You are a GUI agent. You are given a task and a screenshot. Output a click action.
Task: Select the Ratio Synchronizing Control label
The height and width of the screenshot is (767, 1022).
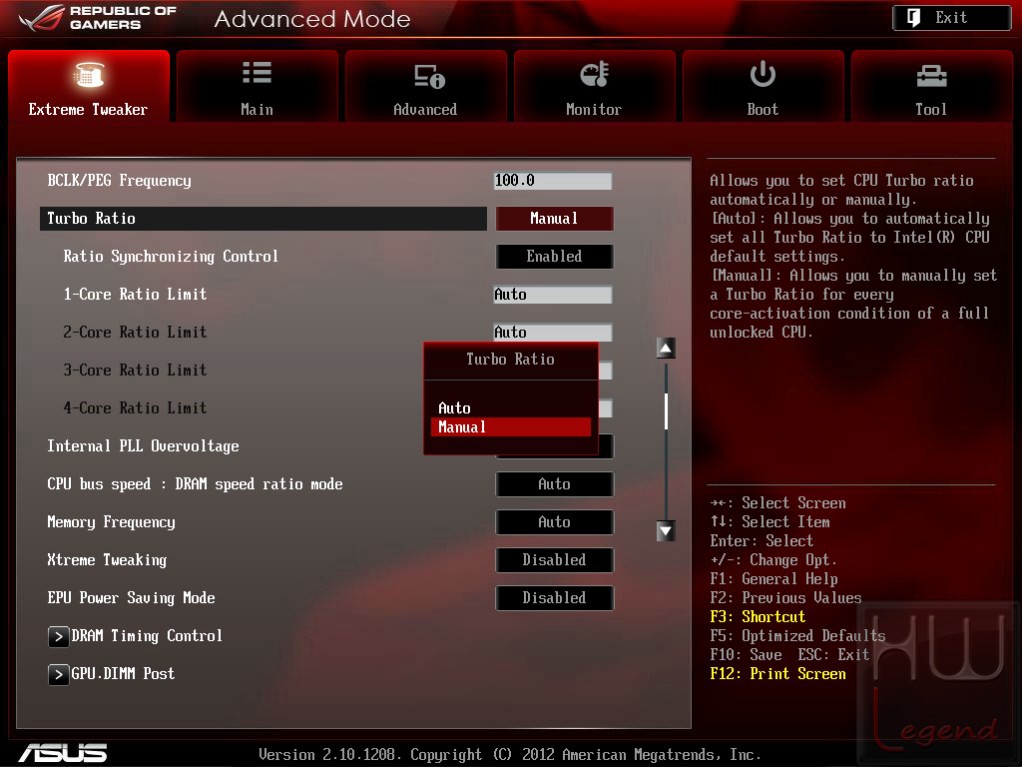(171, 256)
